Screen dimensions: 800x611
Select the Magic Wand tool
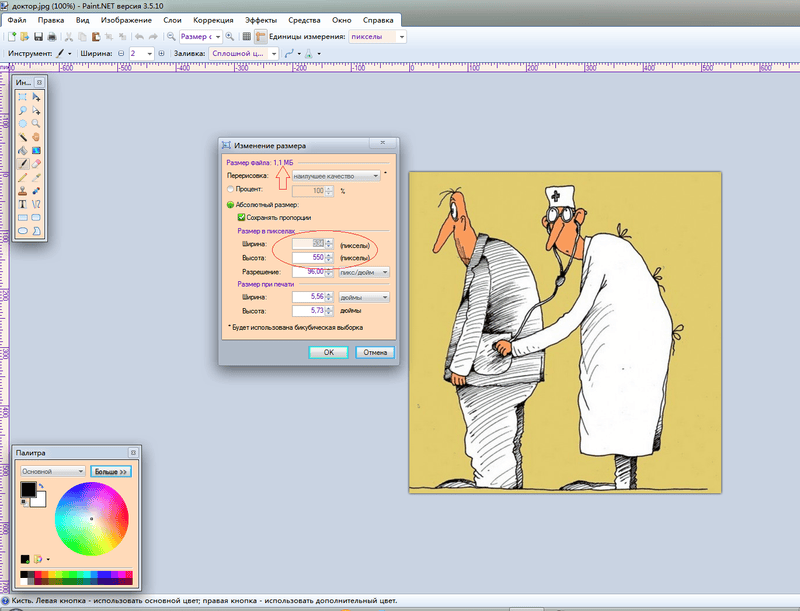point(23,136)
